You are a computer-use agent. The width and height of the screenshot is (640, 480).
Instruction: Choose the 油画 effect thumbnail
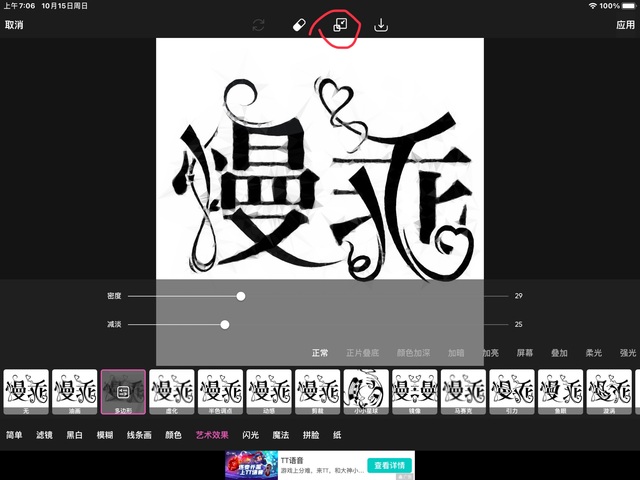75,391
